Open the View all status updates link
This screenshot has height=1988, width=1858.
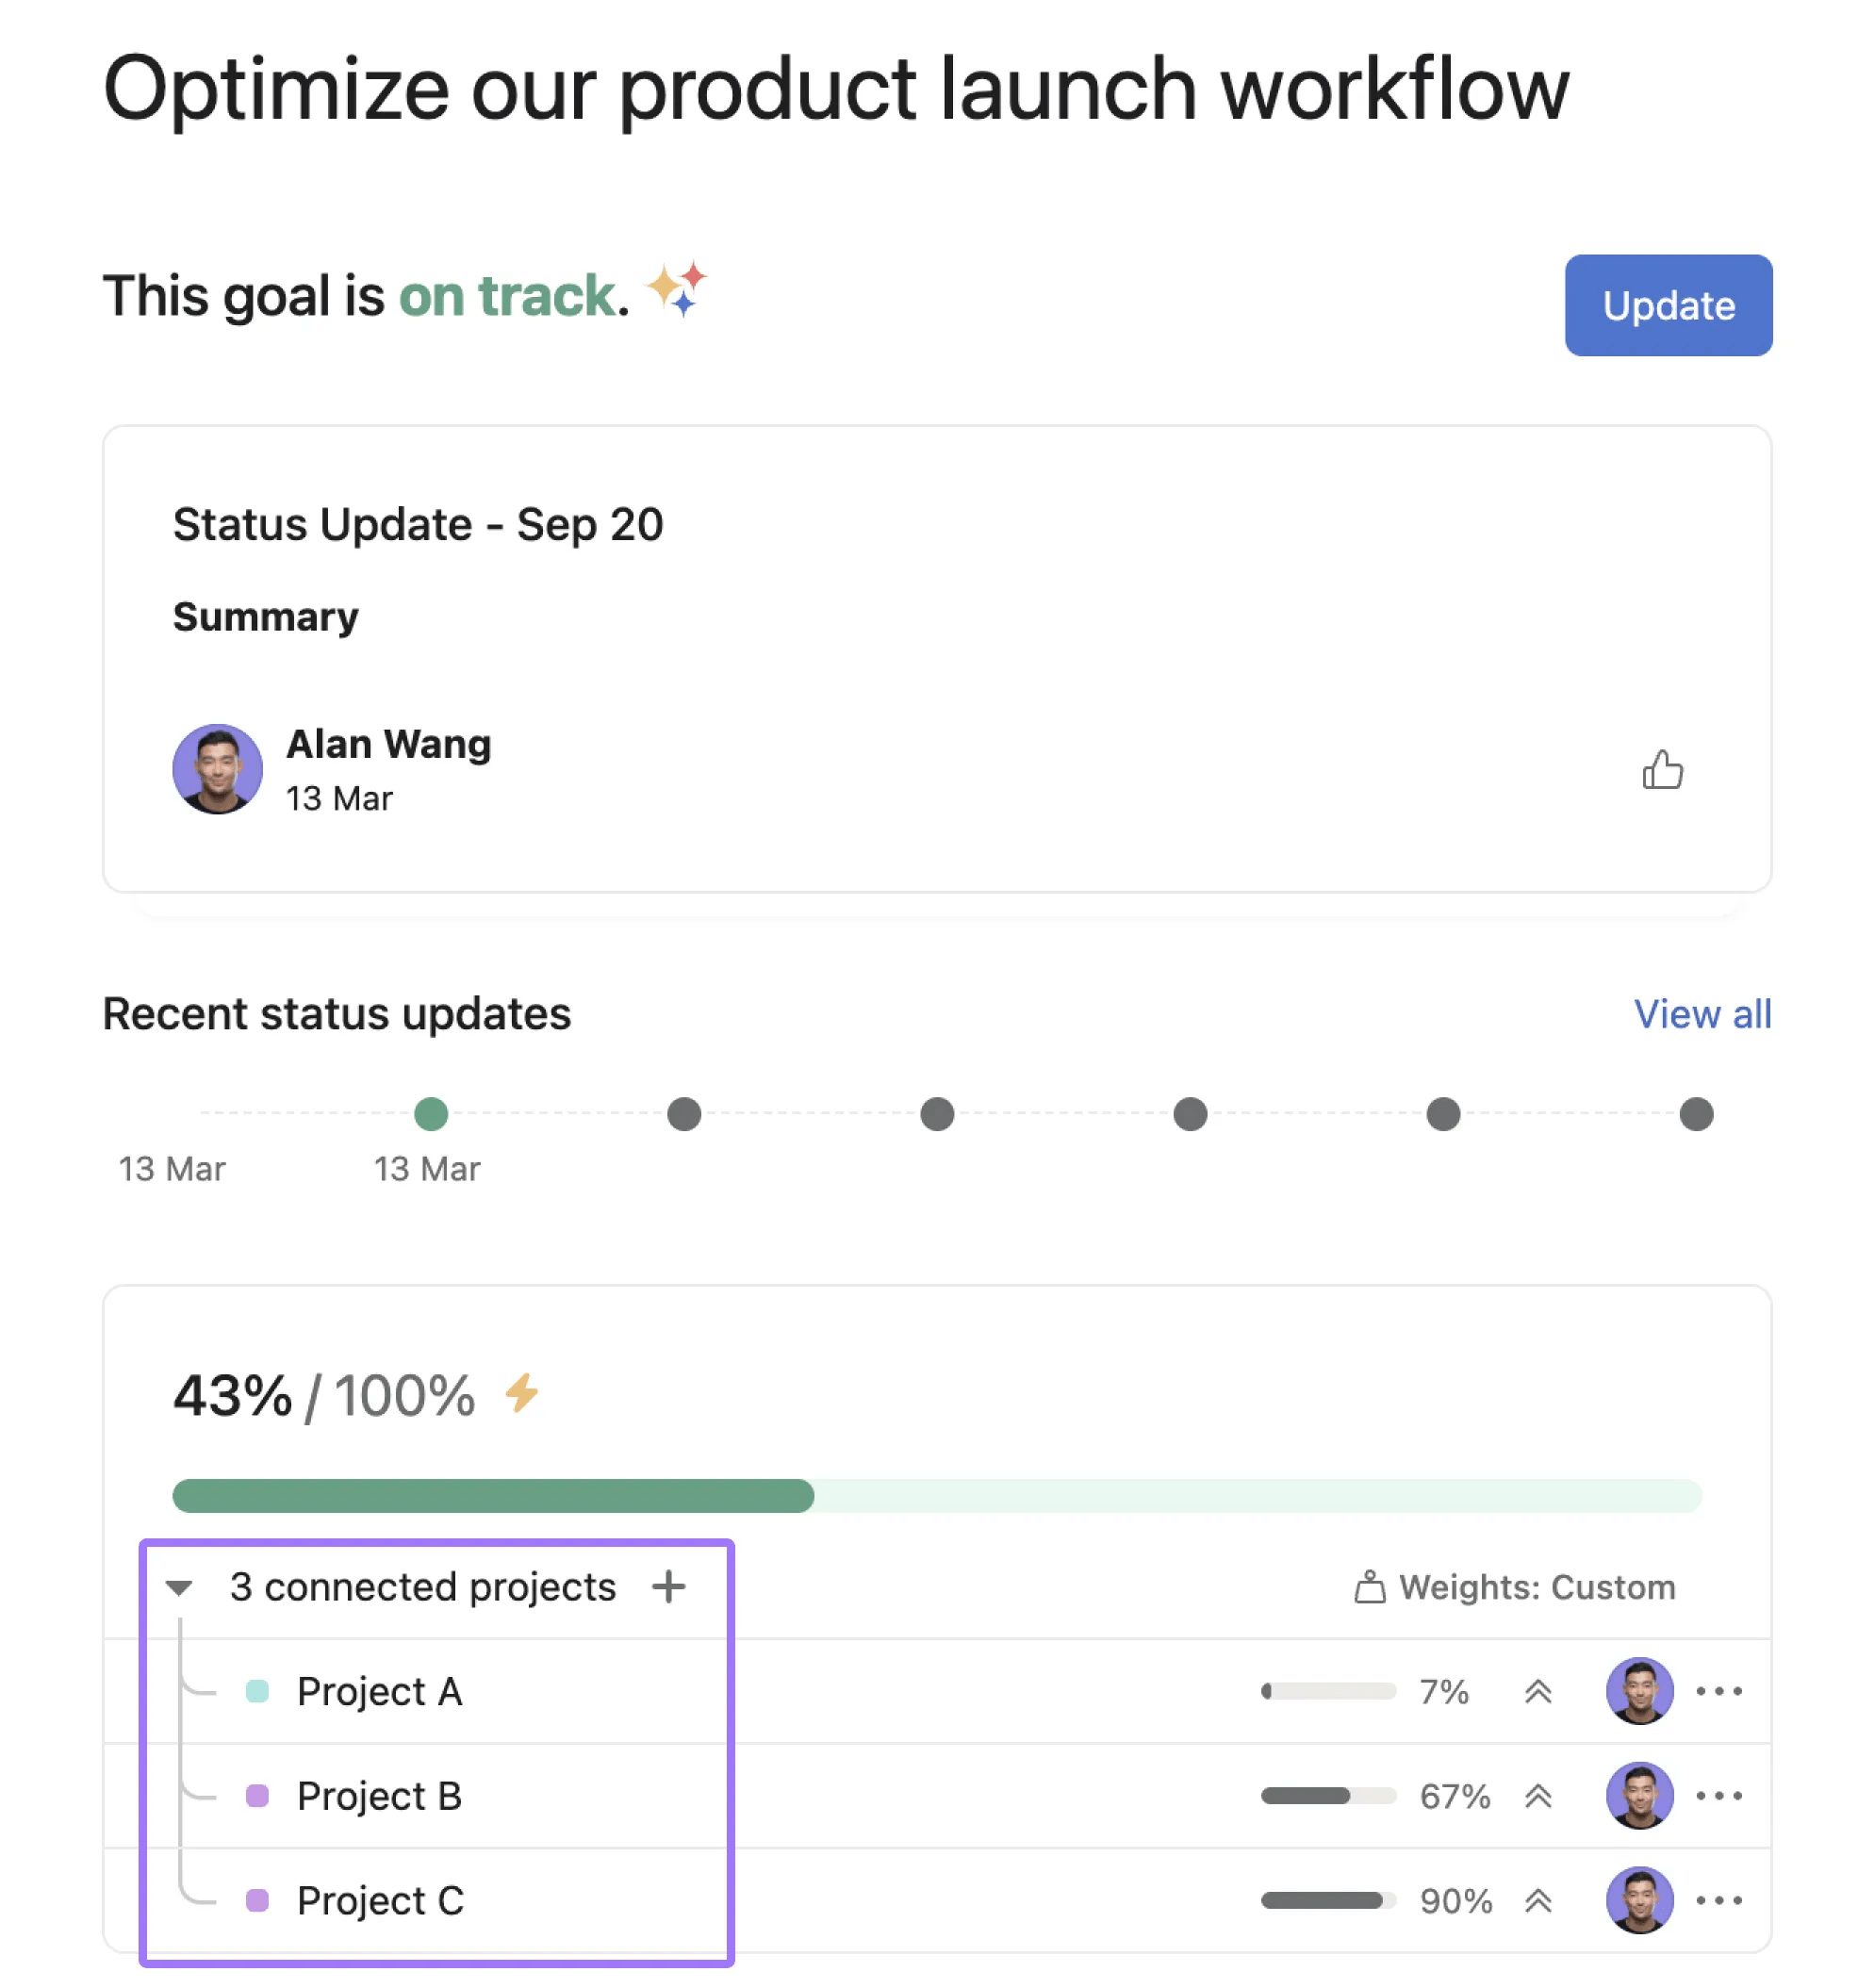[x=1701, y=1014]
